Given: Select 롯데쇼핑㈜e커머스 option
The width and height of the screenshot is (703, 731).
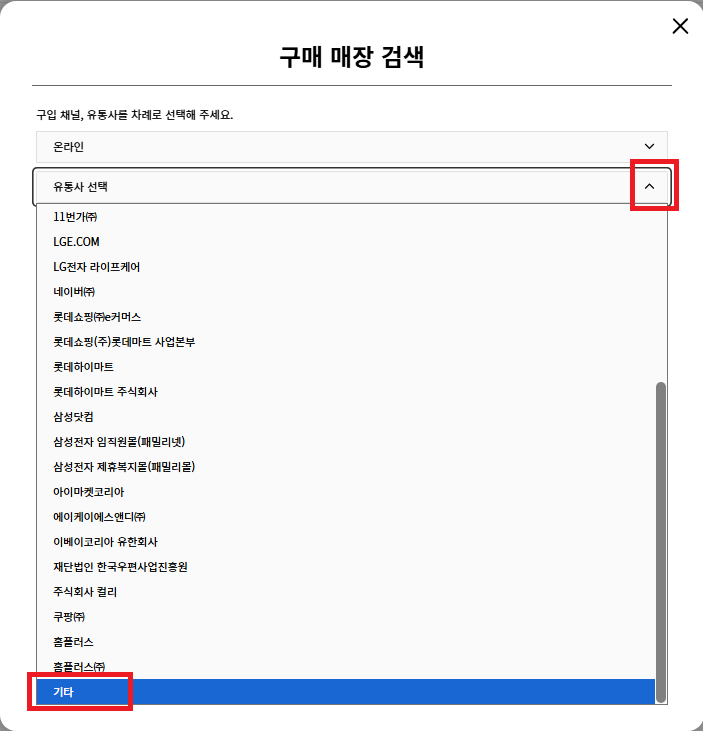Looking at the screenshot, I should (346, 317).
